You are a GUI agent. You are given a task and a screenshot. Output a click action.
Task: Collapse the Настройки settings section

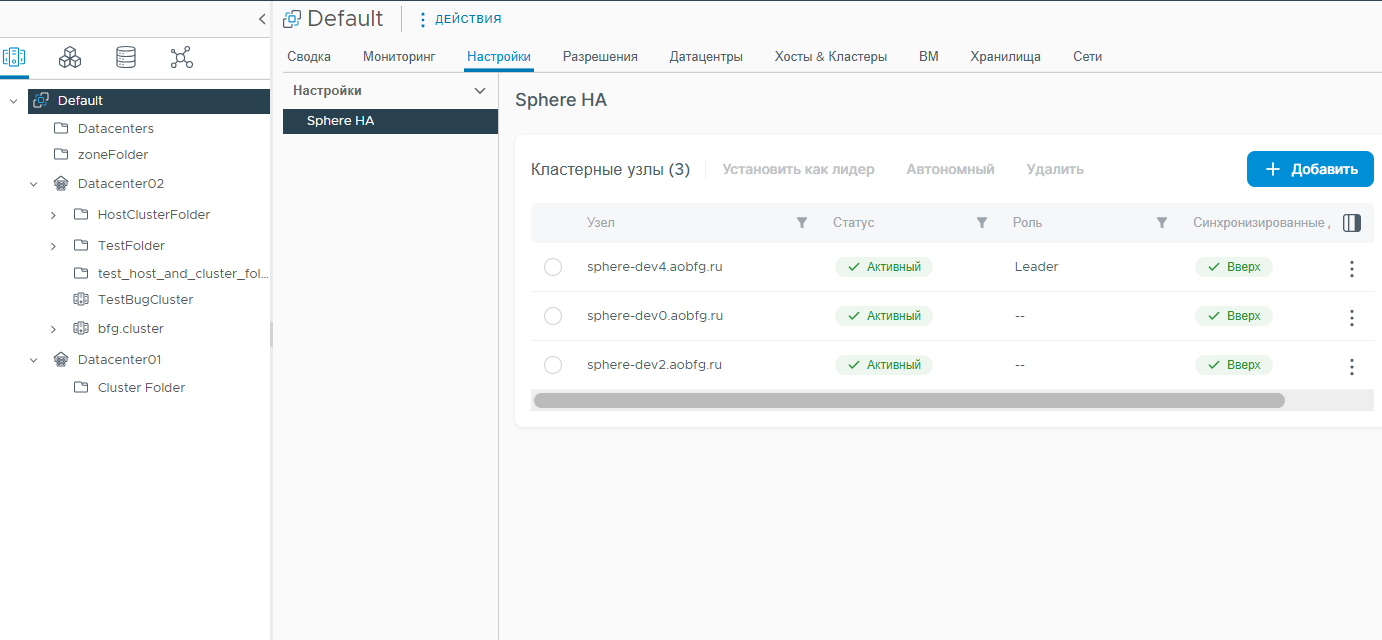(x=479, y=91)
